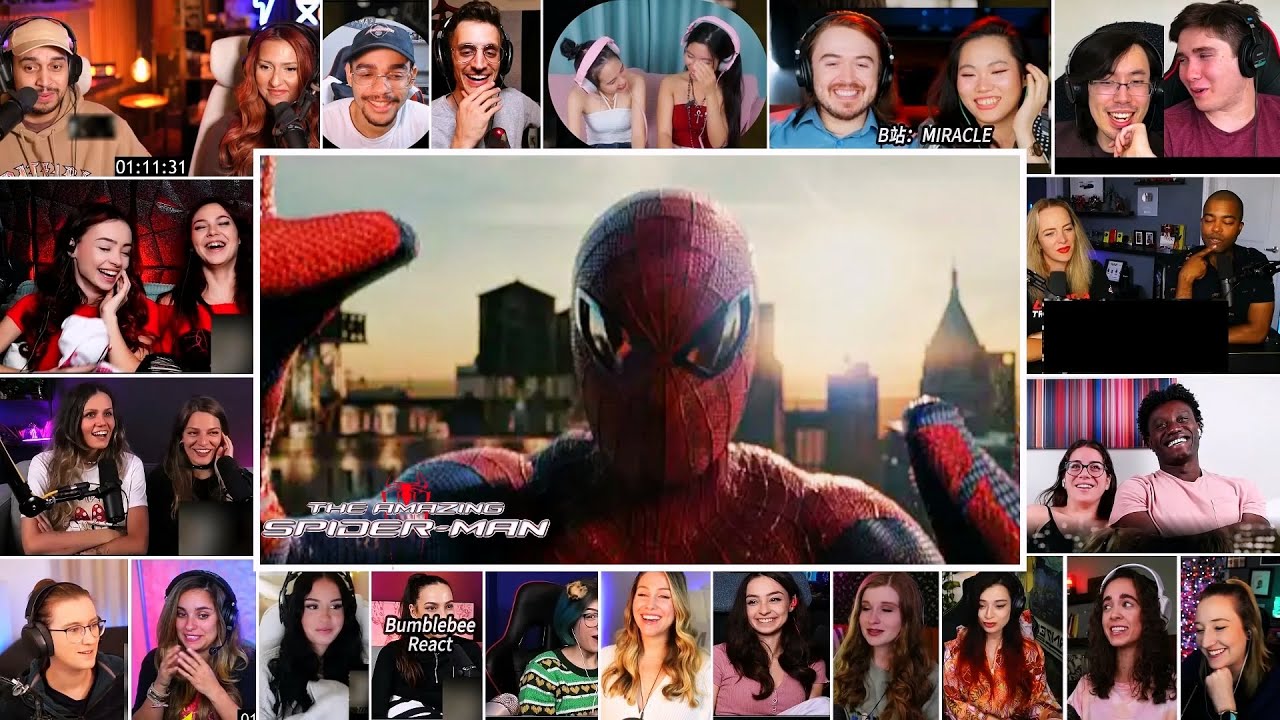Image resolution: width=1280 pixels, height=720 pixels.
Task: Open panel of woman in orange floral top
Action: 1002,640
